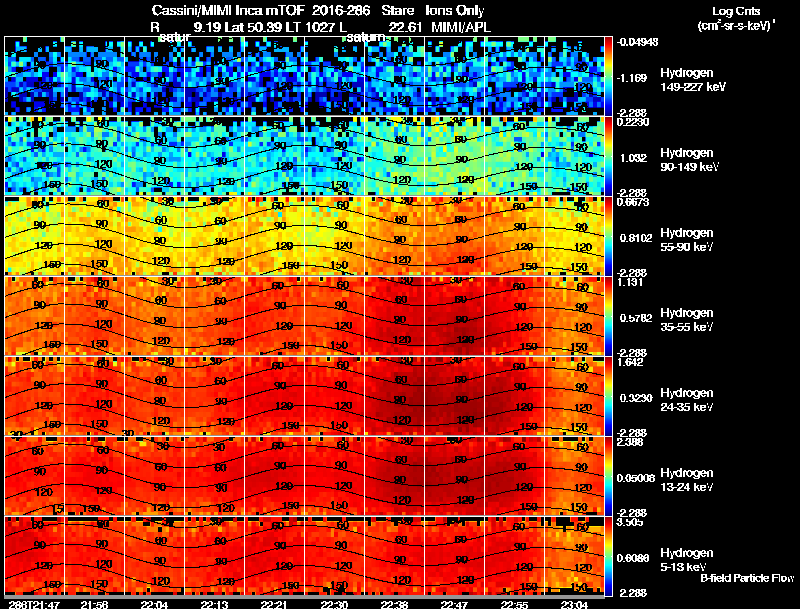
Task: Click the "1.131" colorbar value
Action: (x=630, y=282)
